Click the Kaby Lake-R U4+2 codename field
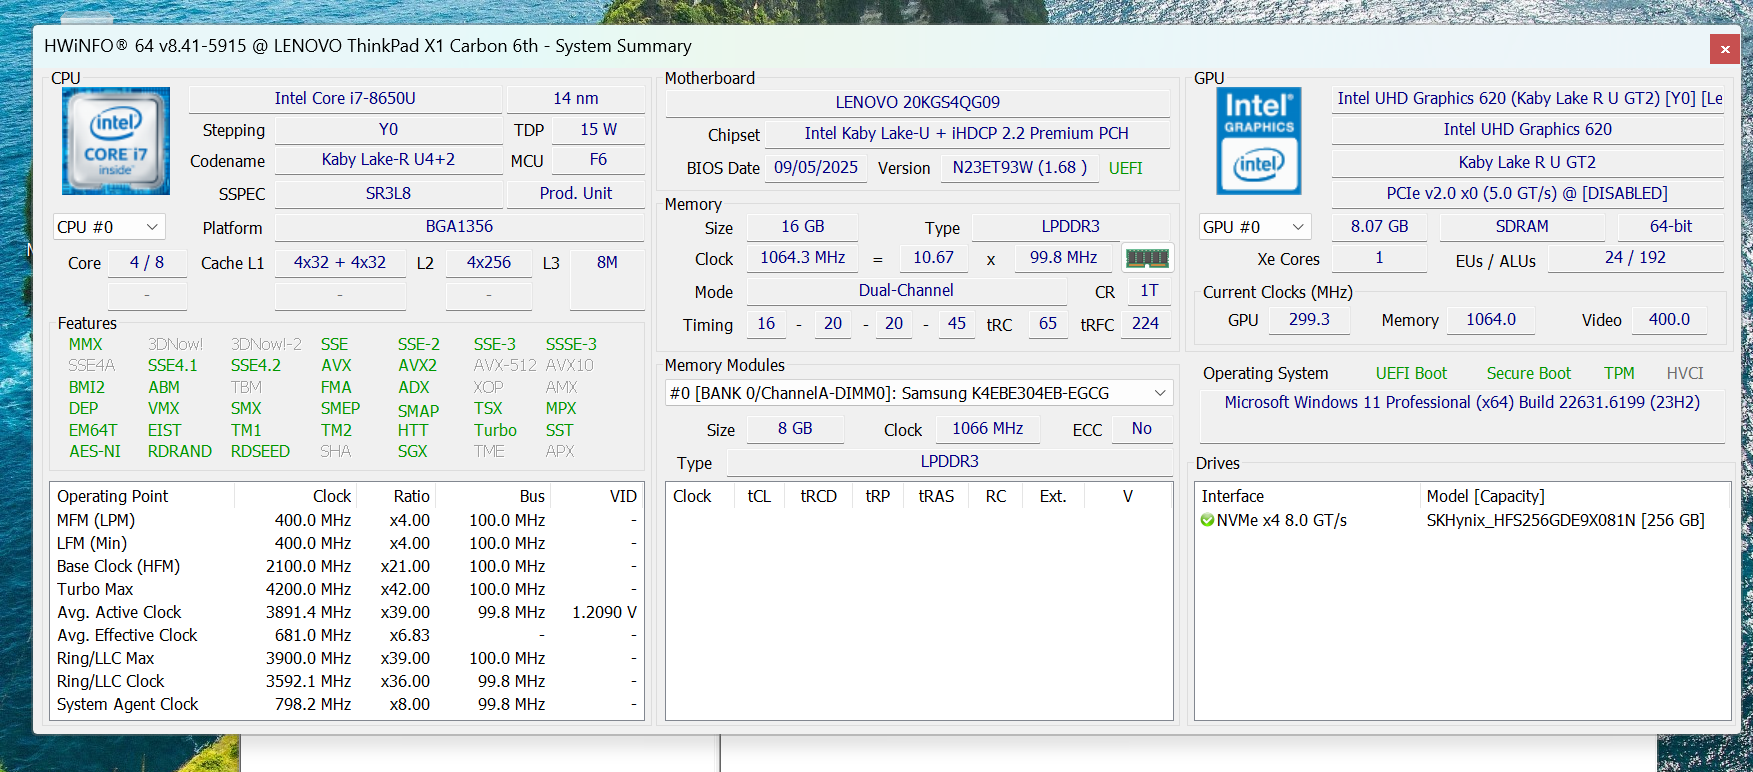 [x=388, y=159]
